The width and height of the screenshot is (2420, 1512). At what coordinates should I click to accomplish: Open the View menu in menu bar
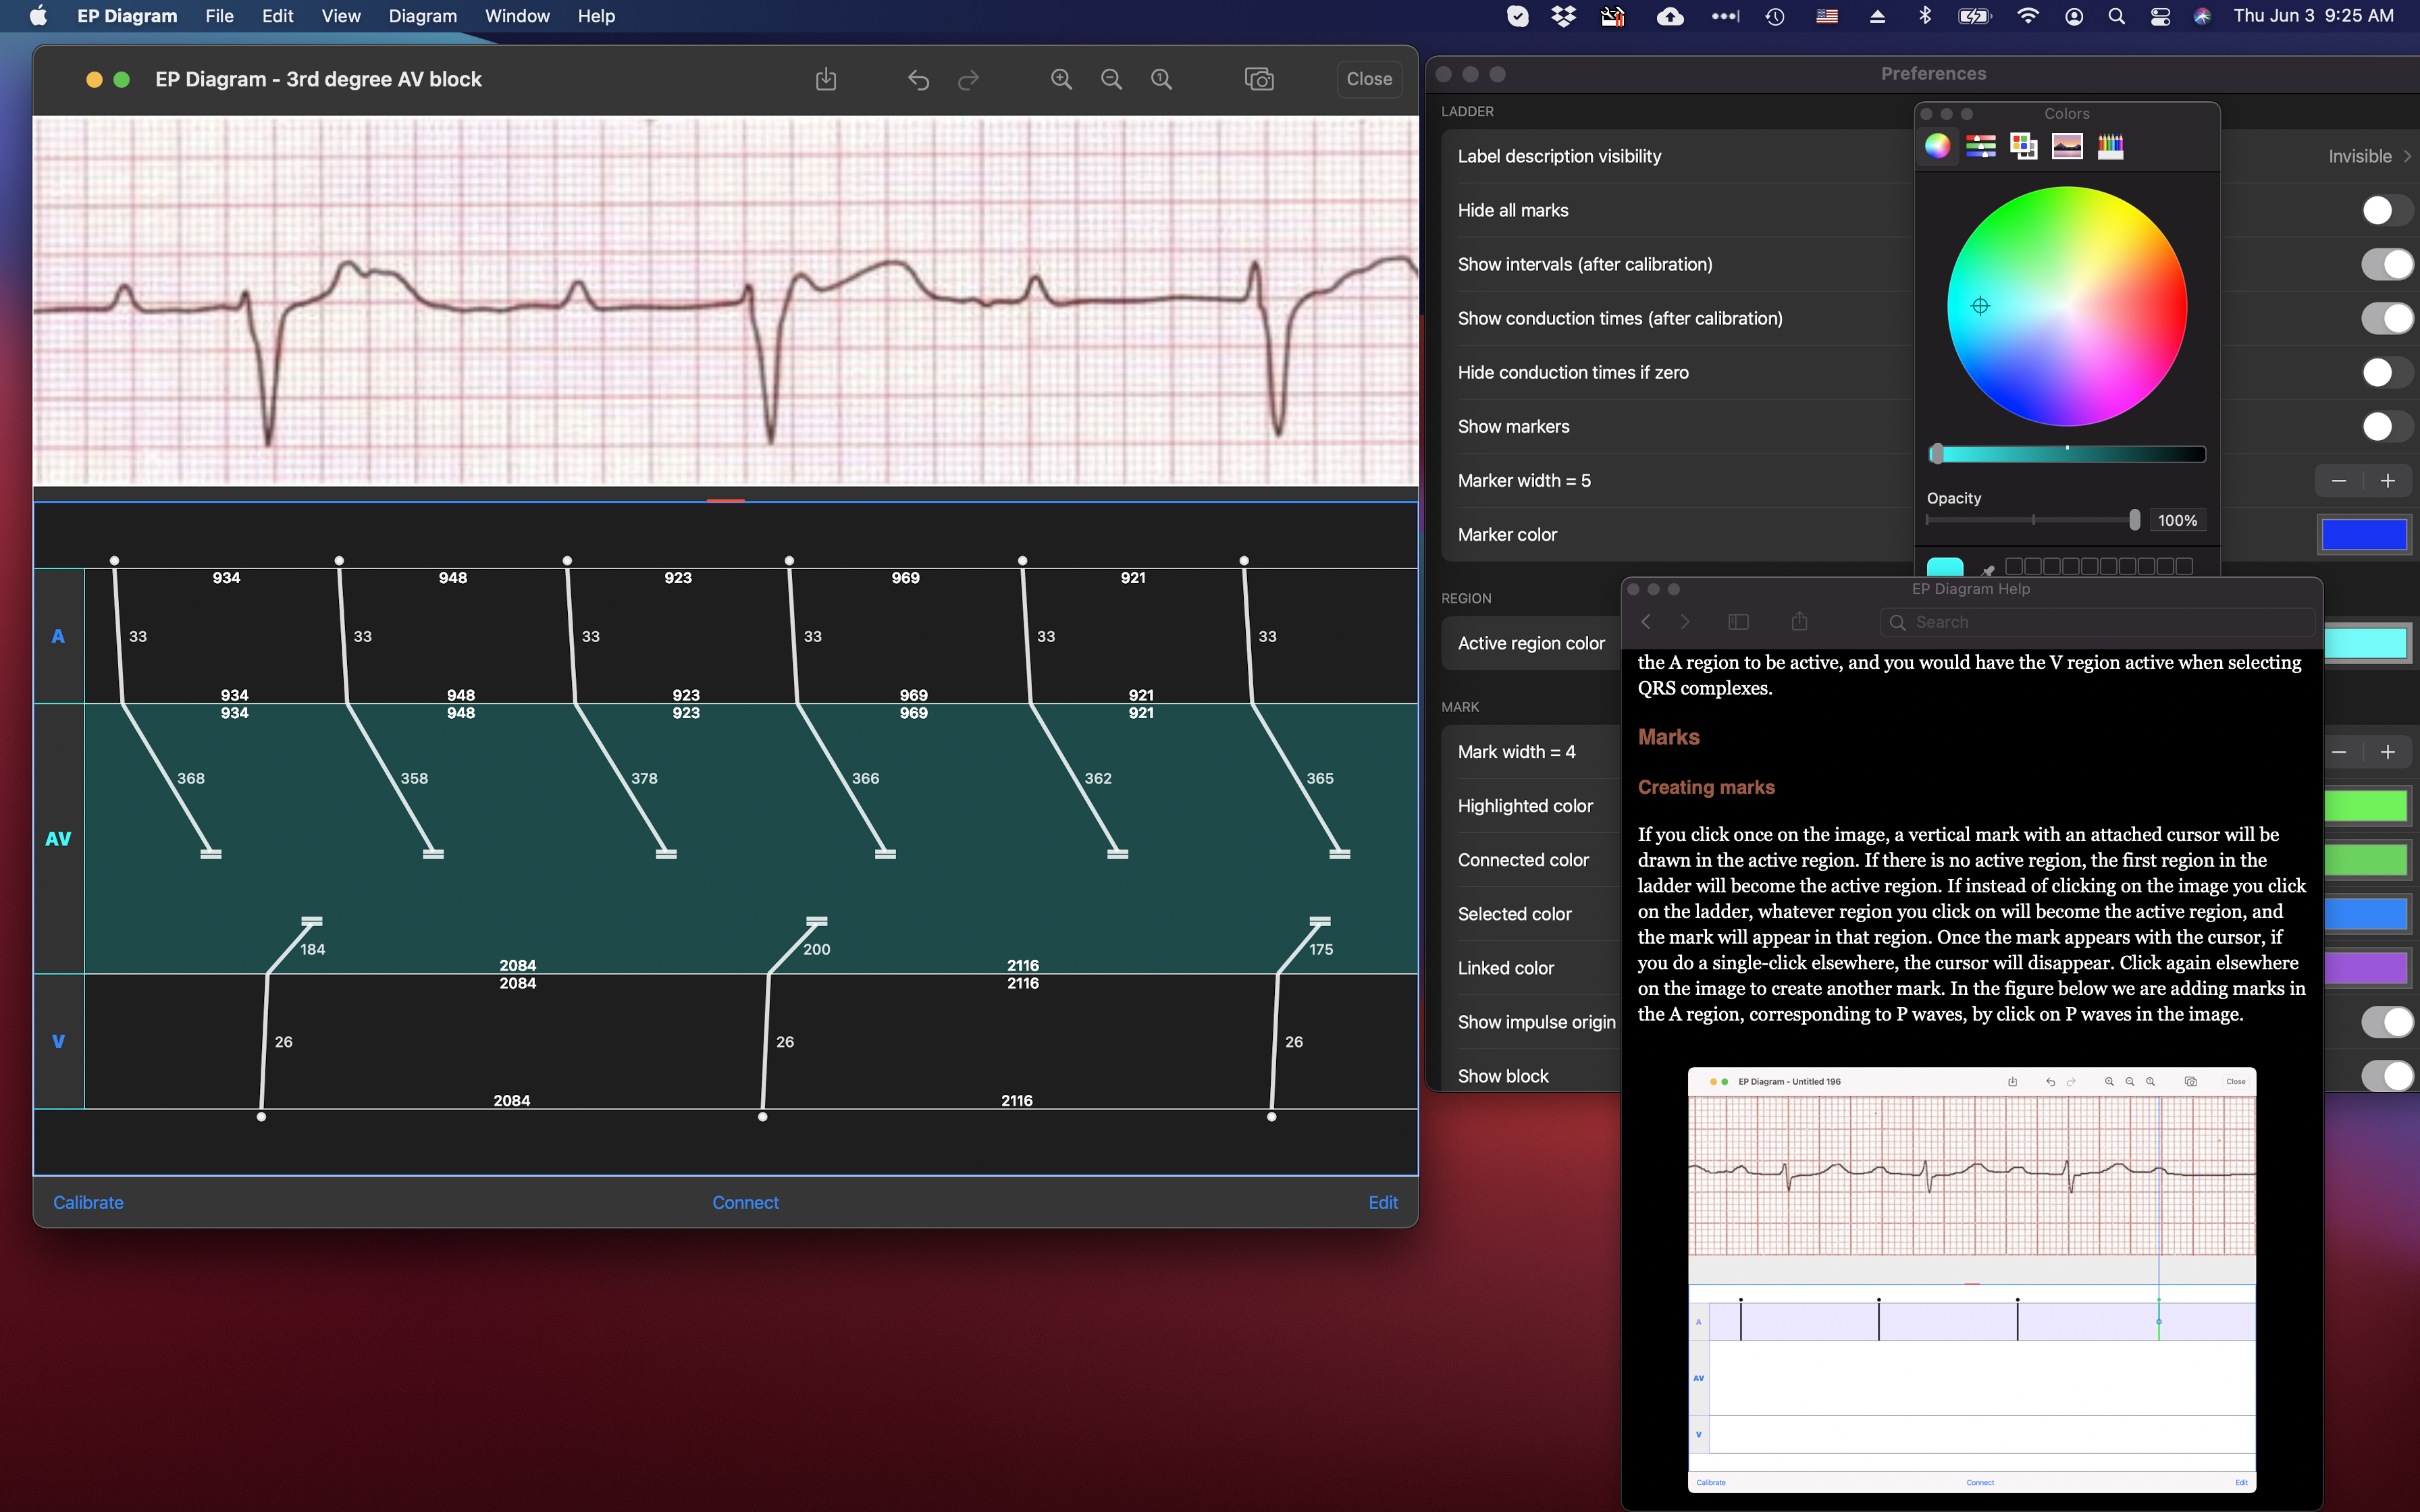click(340, 16)
